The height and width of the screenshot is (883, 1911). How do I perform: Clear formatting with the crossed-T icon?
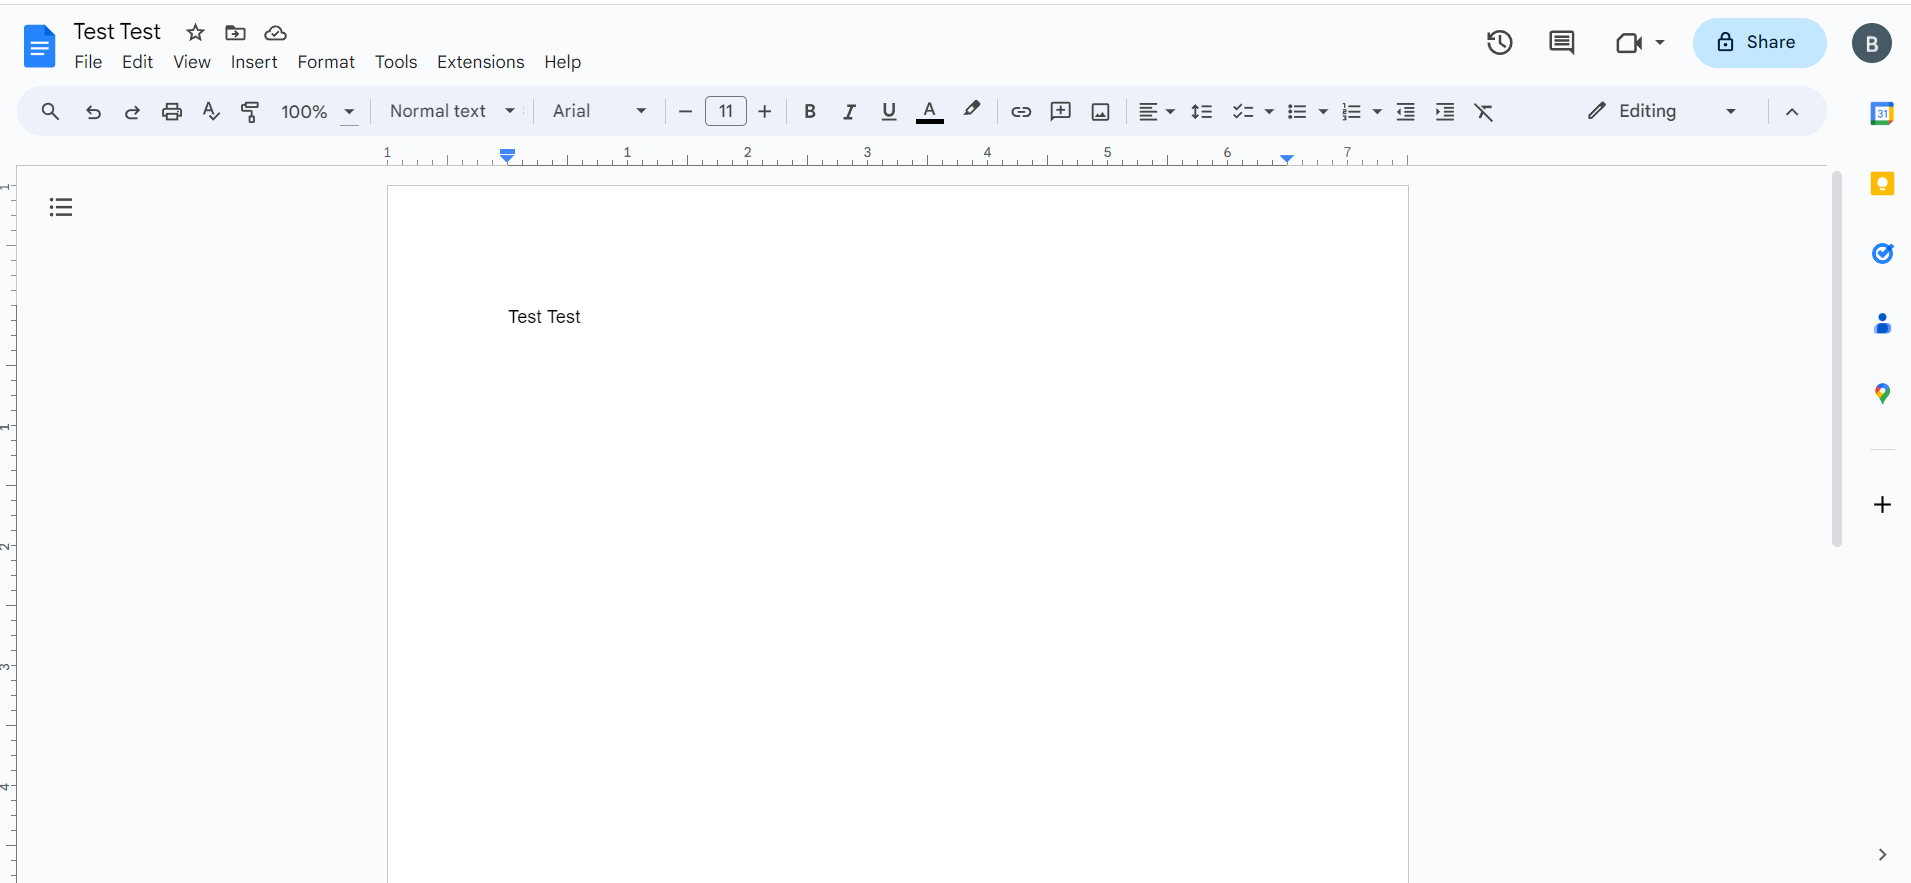pos(1484,111)
